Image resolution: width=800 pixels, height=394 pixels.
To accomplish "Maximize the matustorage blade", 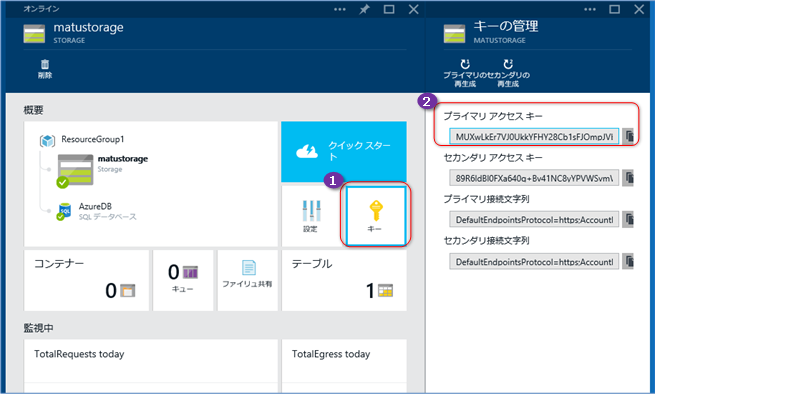I will click(389, 9).
